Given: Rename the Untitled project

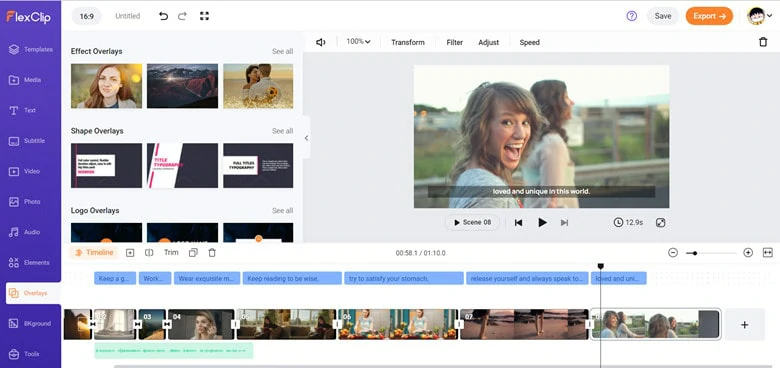Looking at the screenshot, I should 128,16.
